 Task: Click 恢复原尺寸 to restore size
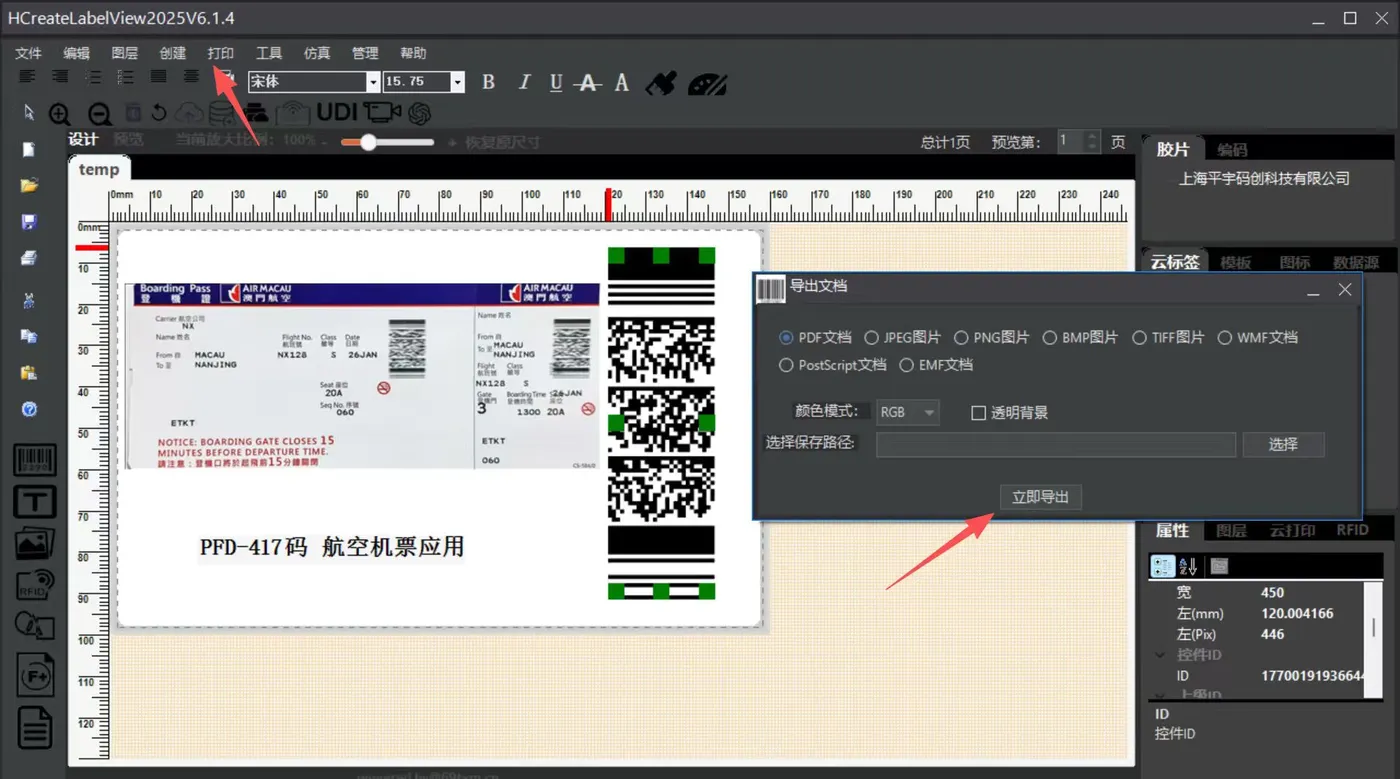pyautogui.click(x=502, y=142)
